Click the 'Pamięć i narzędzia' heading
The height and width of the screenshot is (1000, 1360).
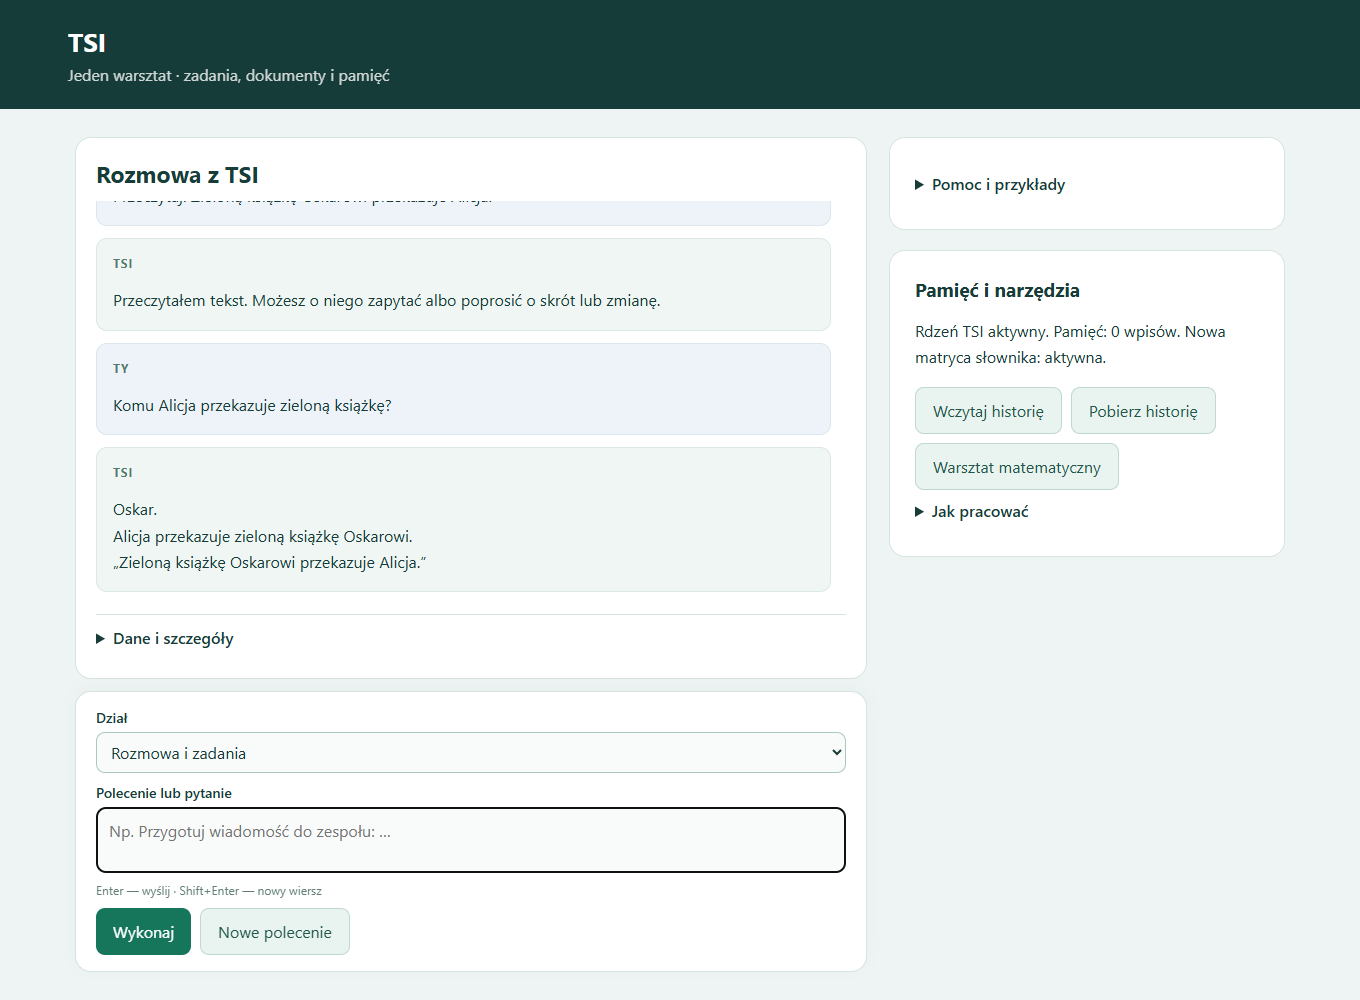click(x=997, y=291)
